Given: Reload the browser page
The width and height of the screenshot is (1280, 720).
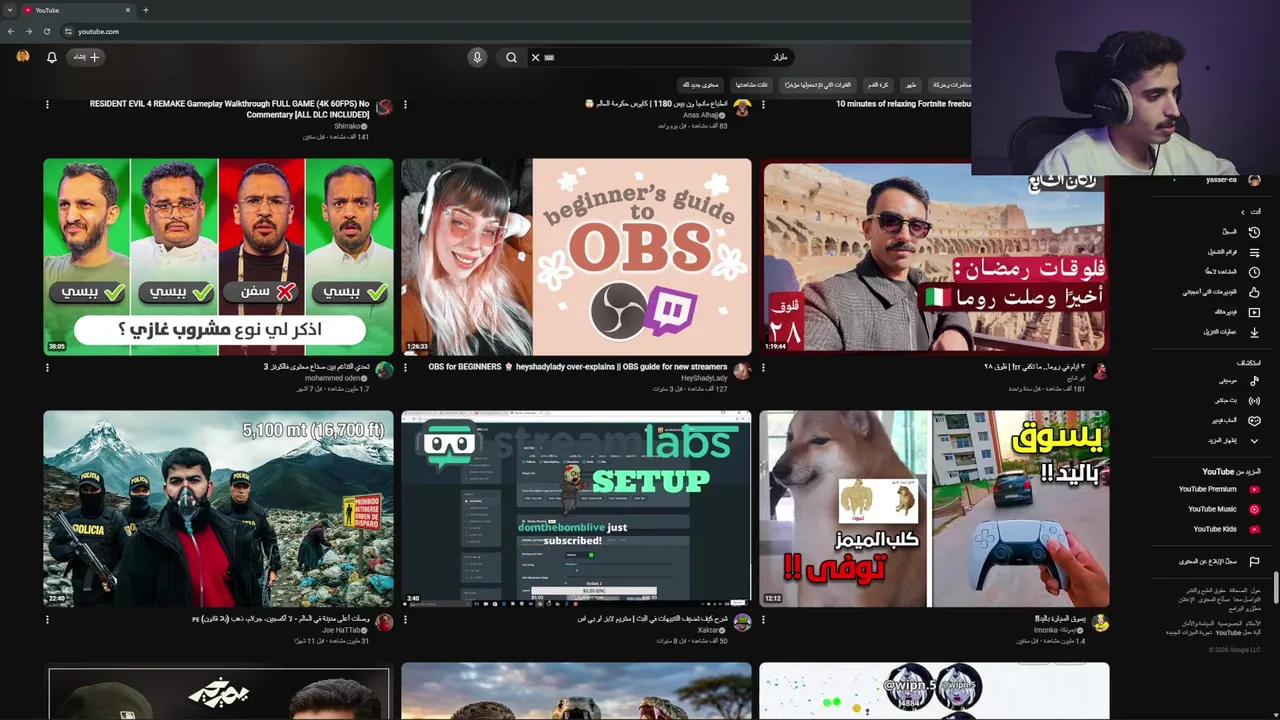Looking at the screenshot, I should click(x=46, y=31).
